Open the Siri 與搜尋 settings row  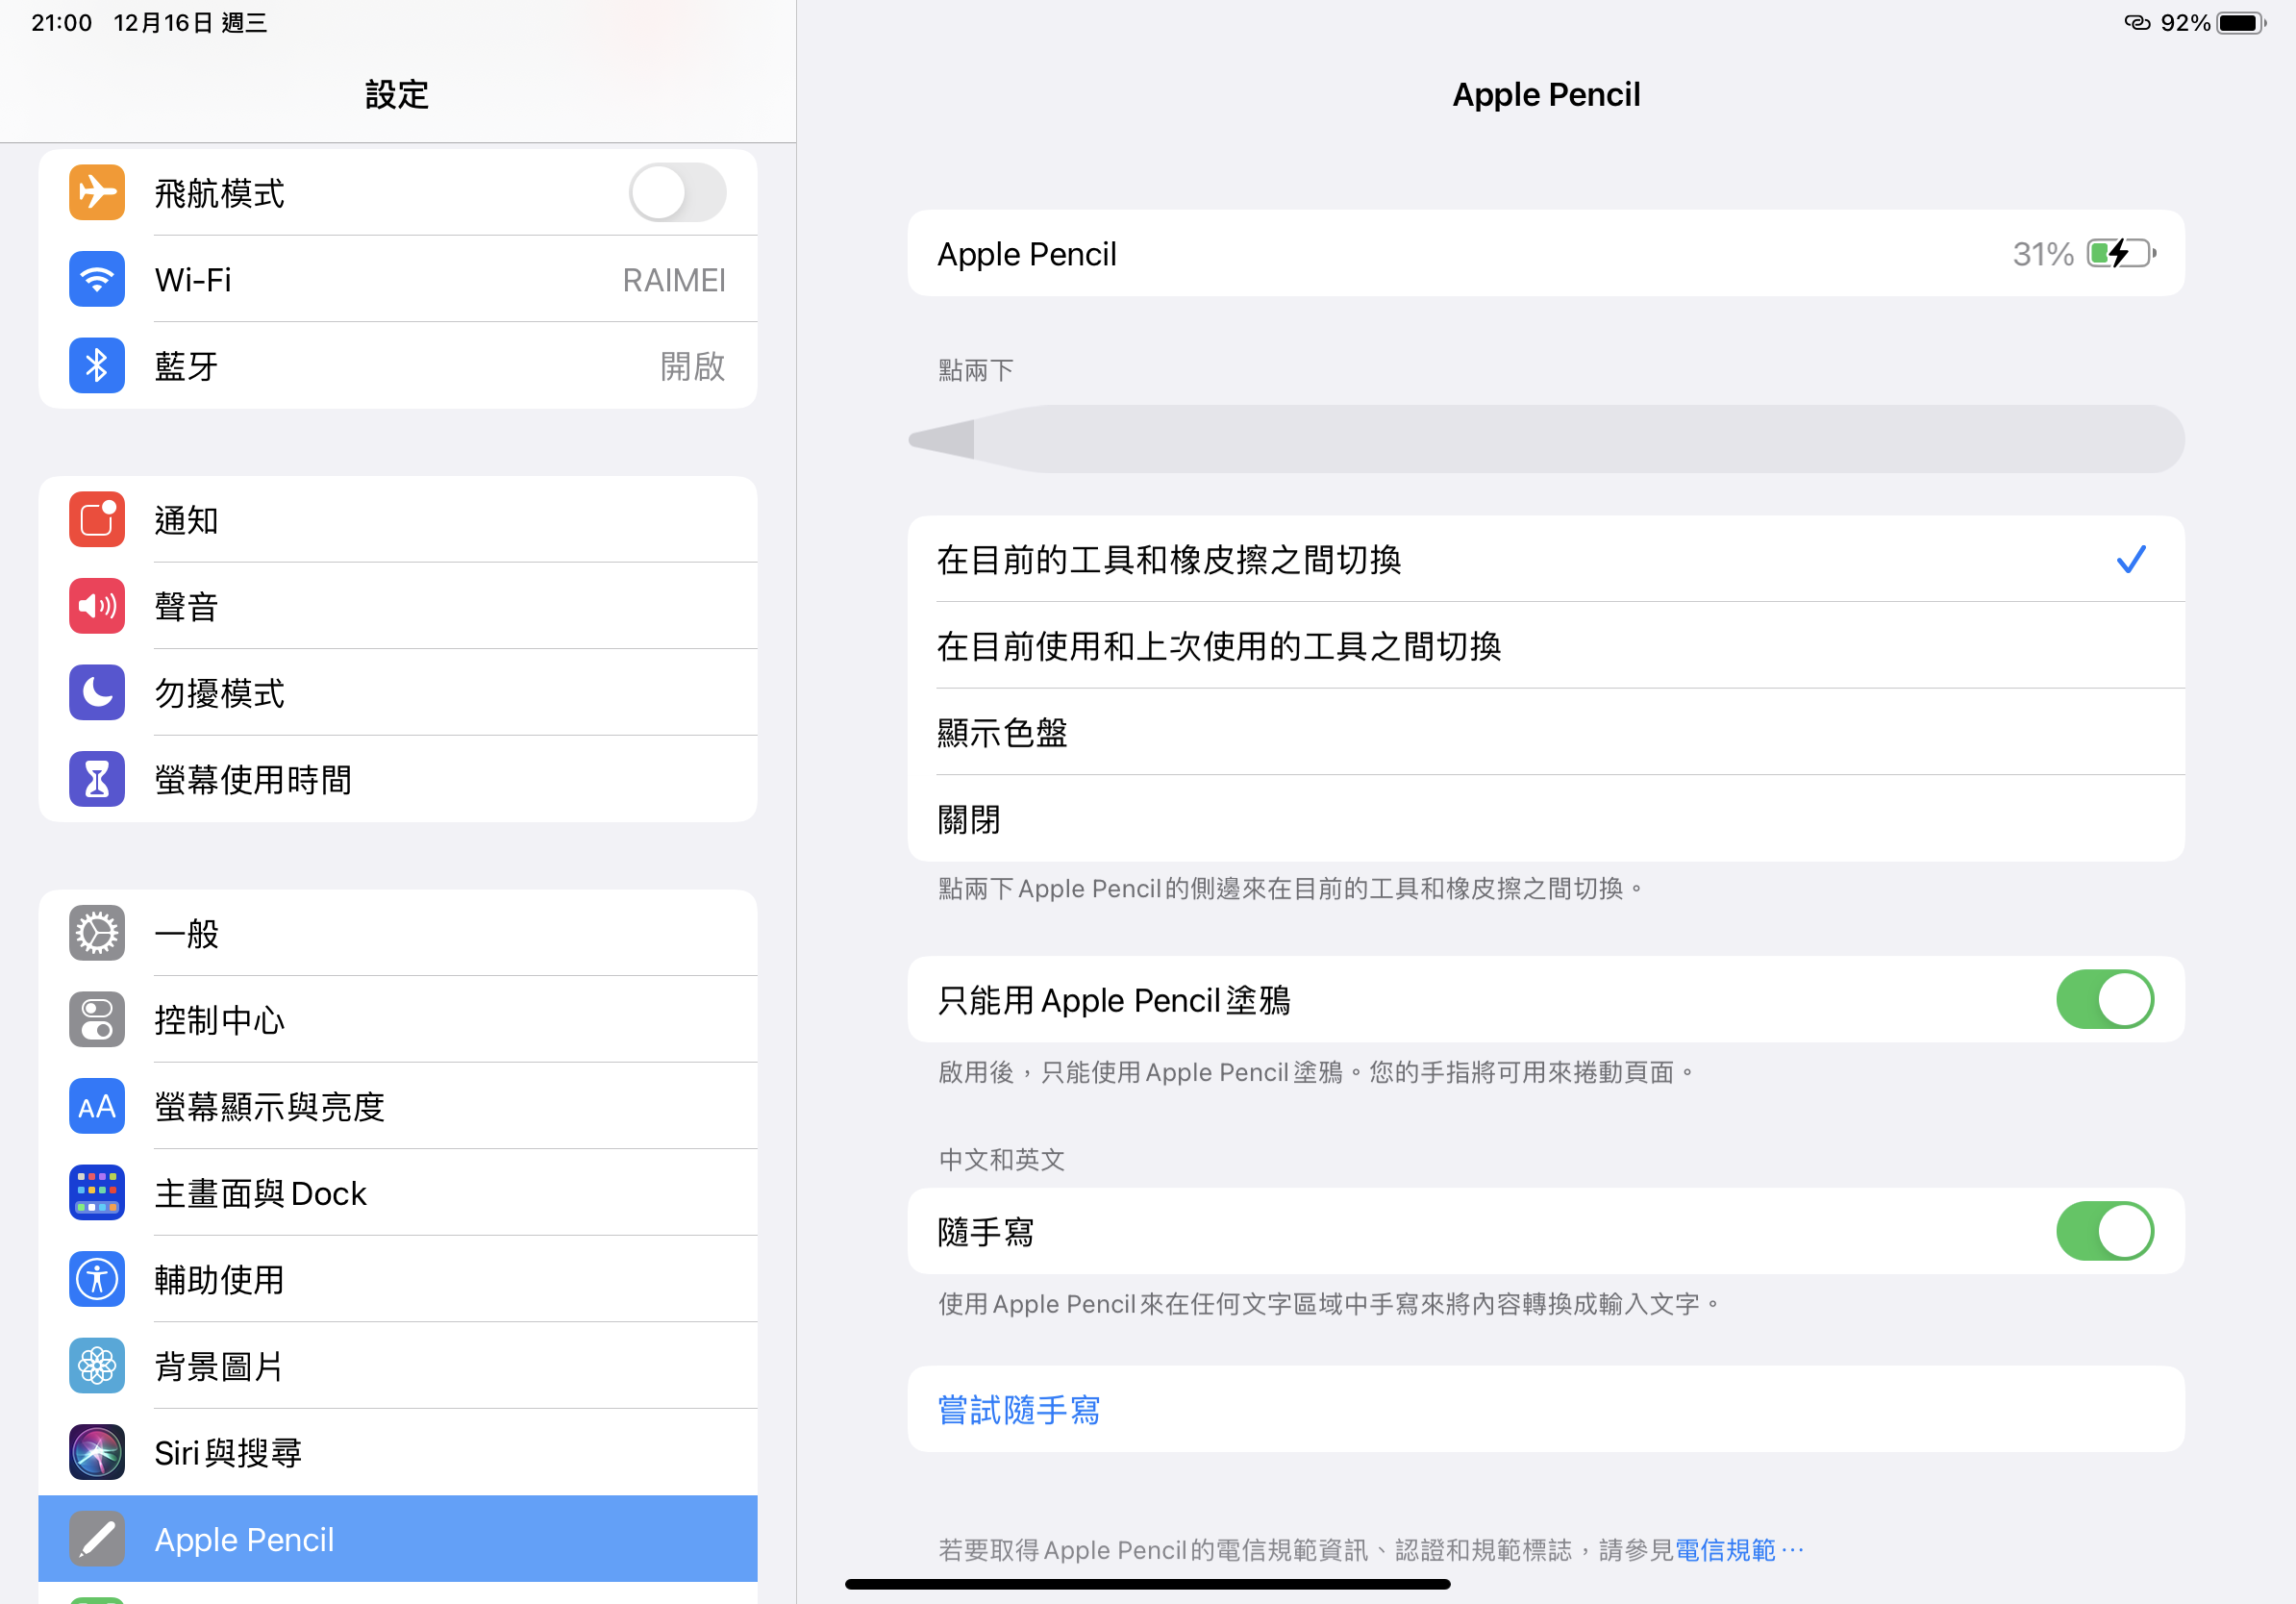click(x=397, y=1452)
